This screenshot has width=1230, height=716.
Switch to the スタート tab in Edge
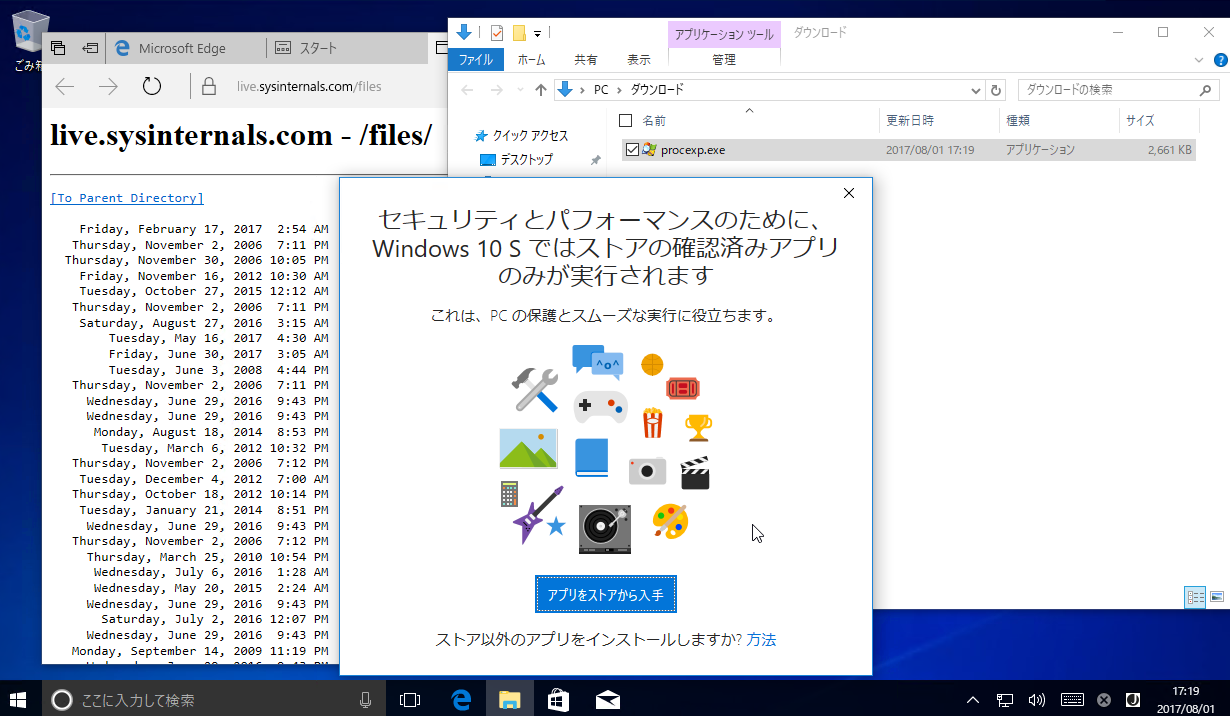pos(345,48)
